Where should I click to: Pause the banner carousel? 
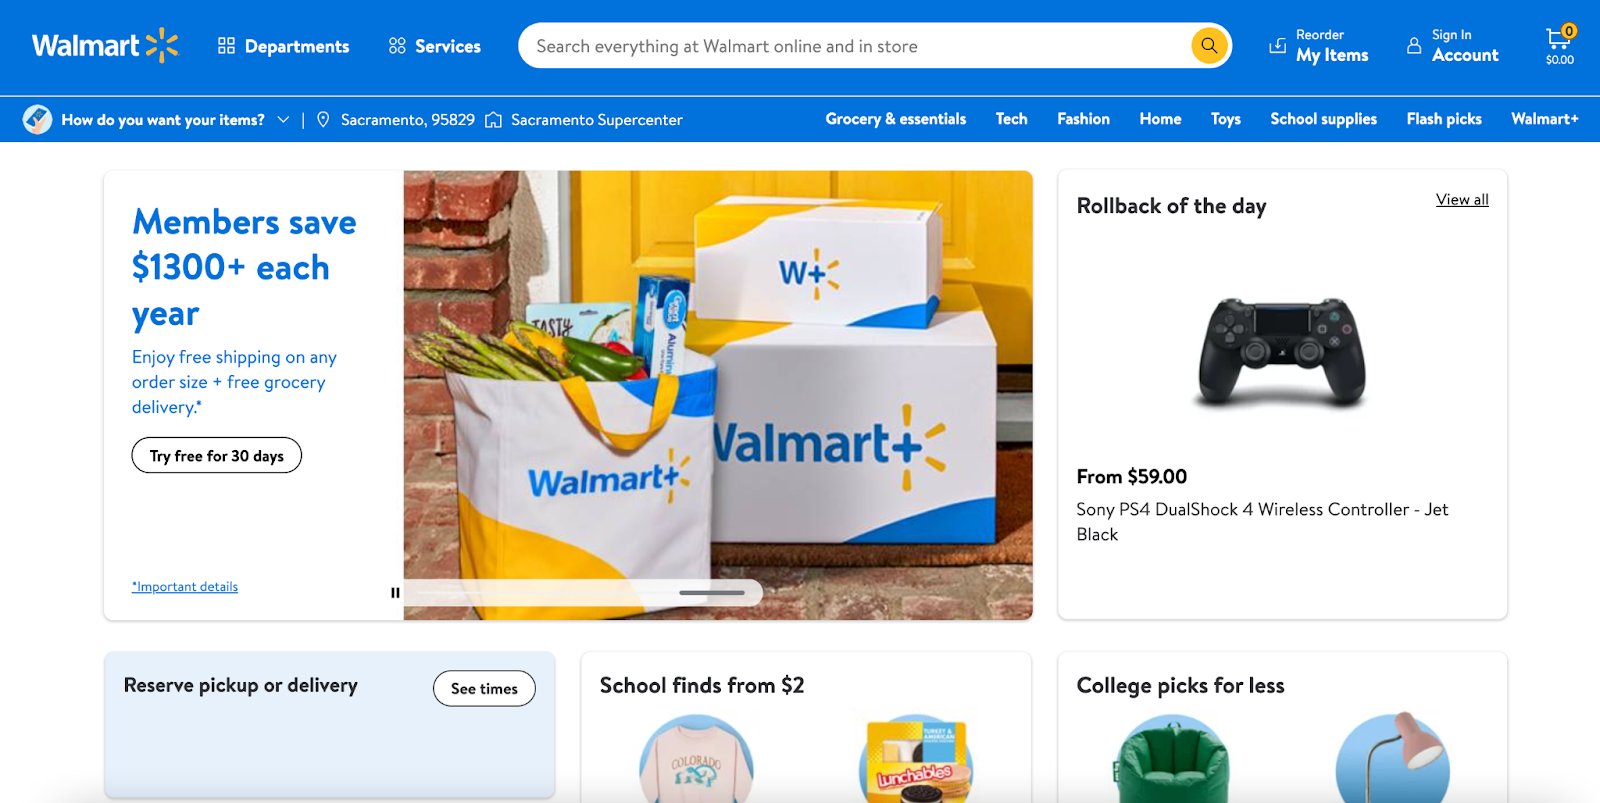pyautogui.click(x=395, y=593)
